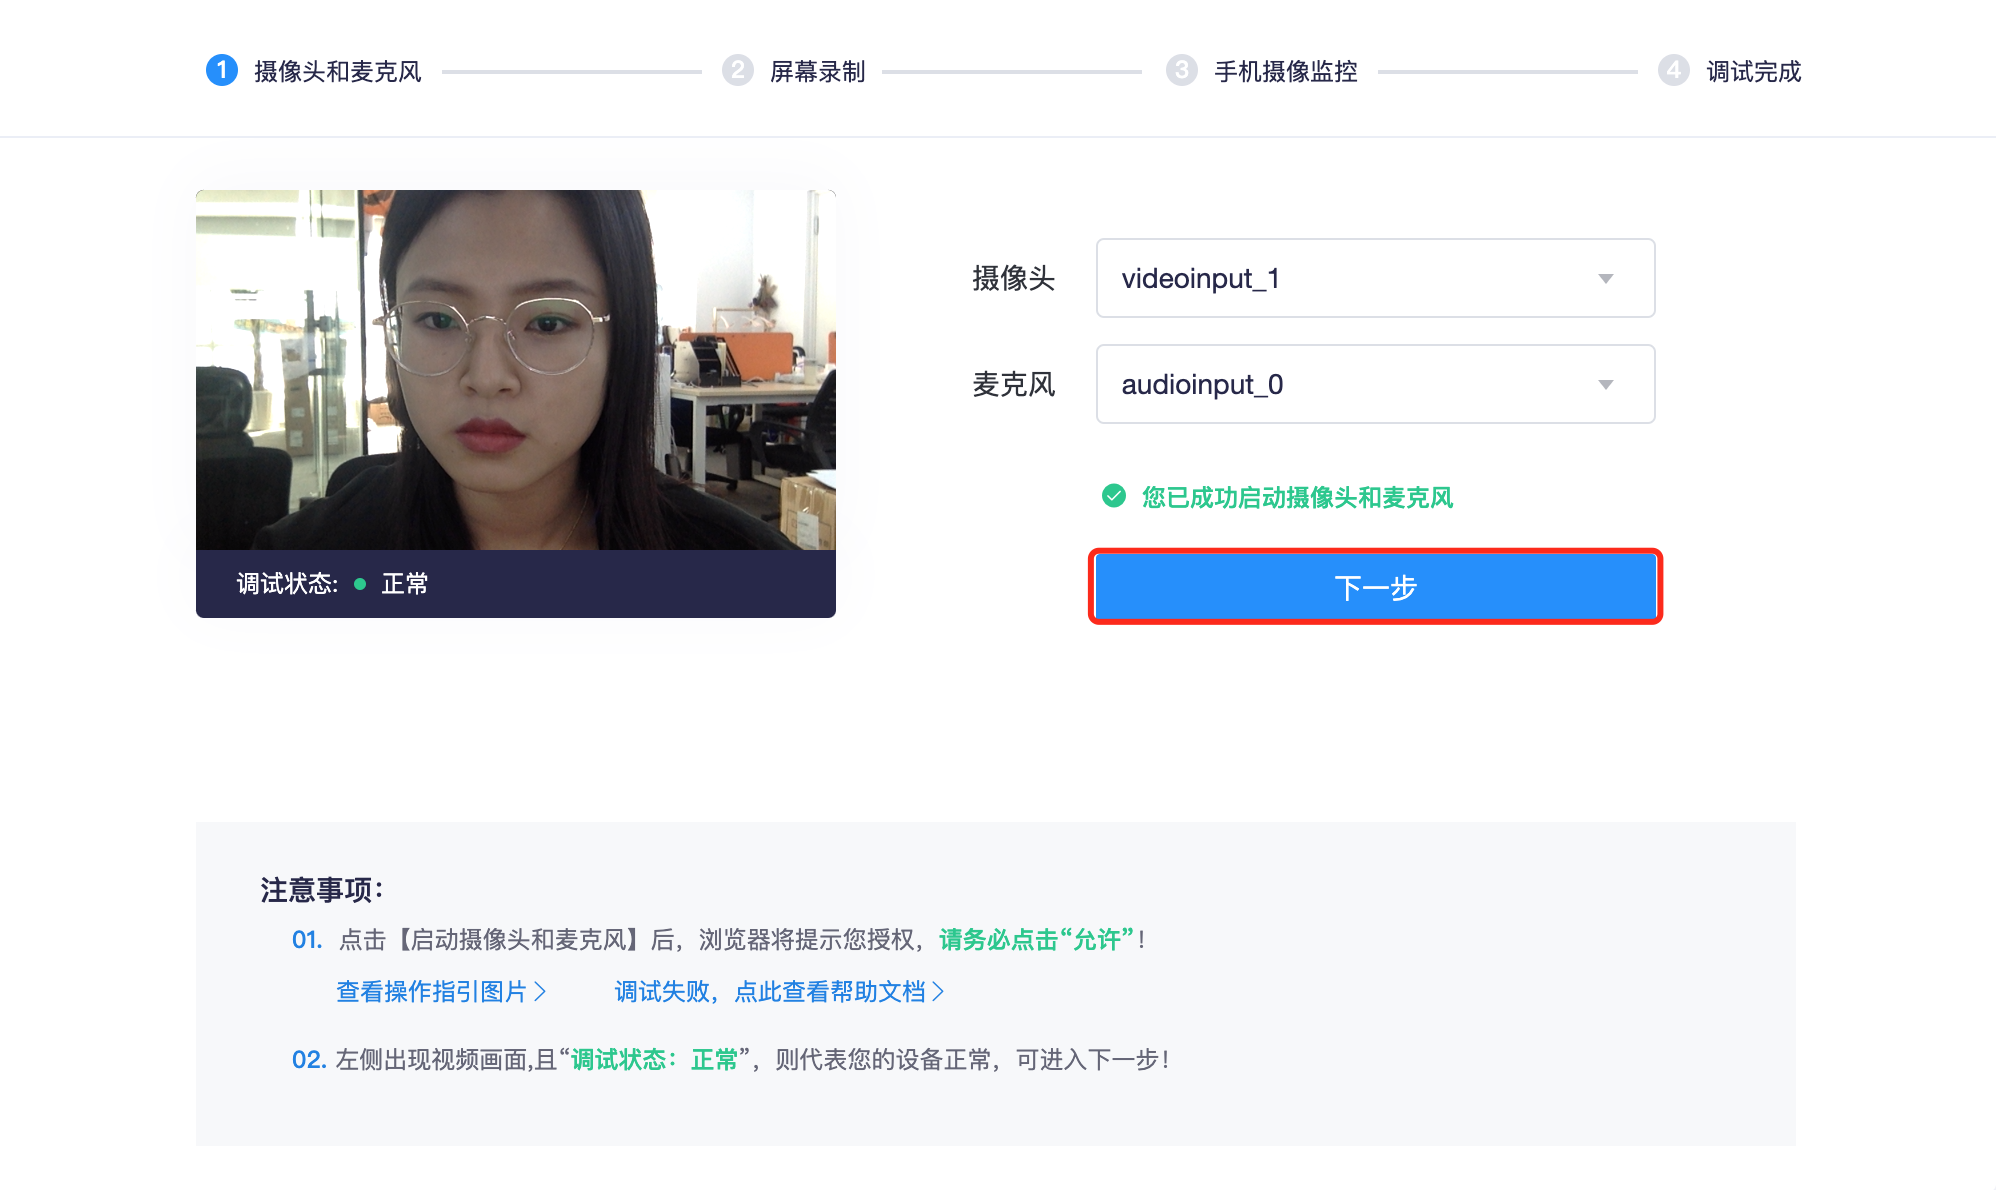Select the 屏幕录制 step label

818,71
